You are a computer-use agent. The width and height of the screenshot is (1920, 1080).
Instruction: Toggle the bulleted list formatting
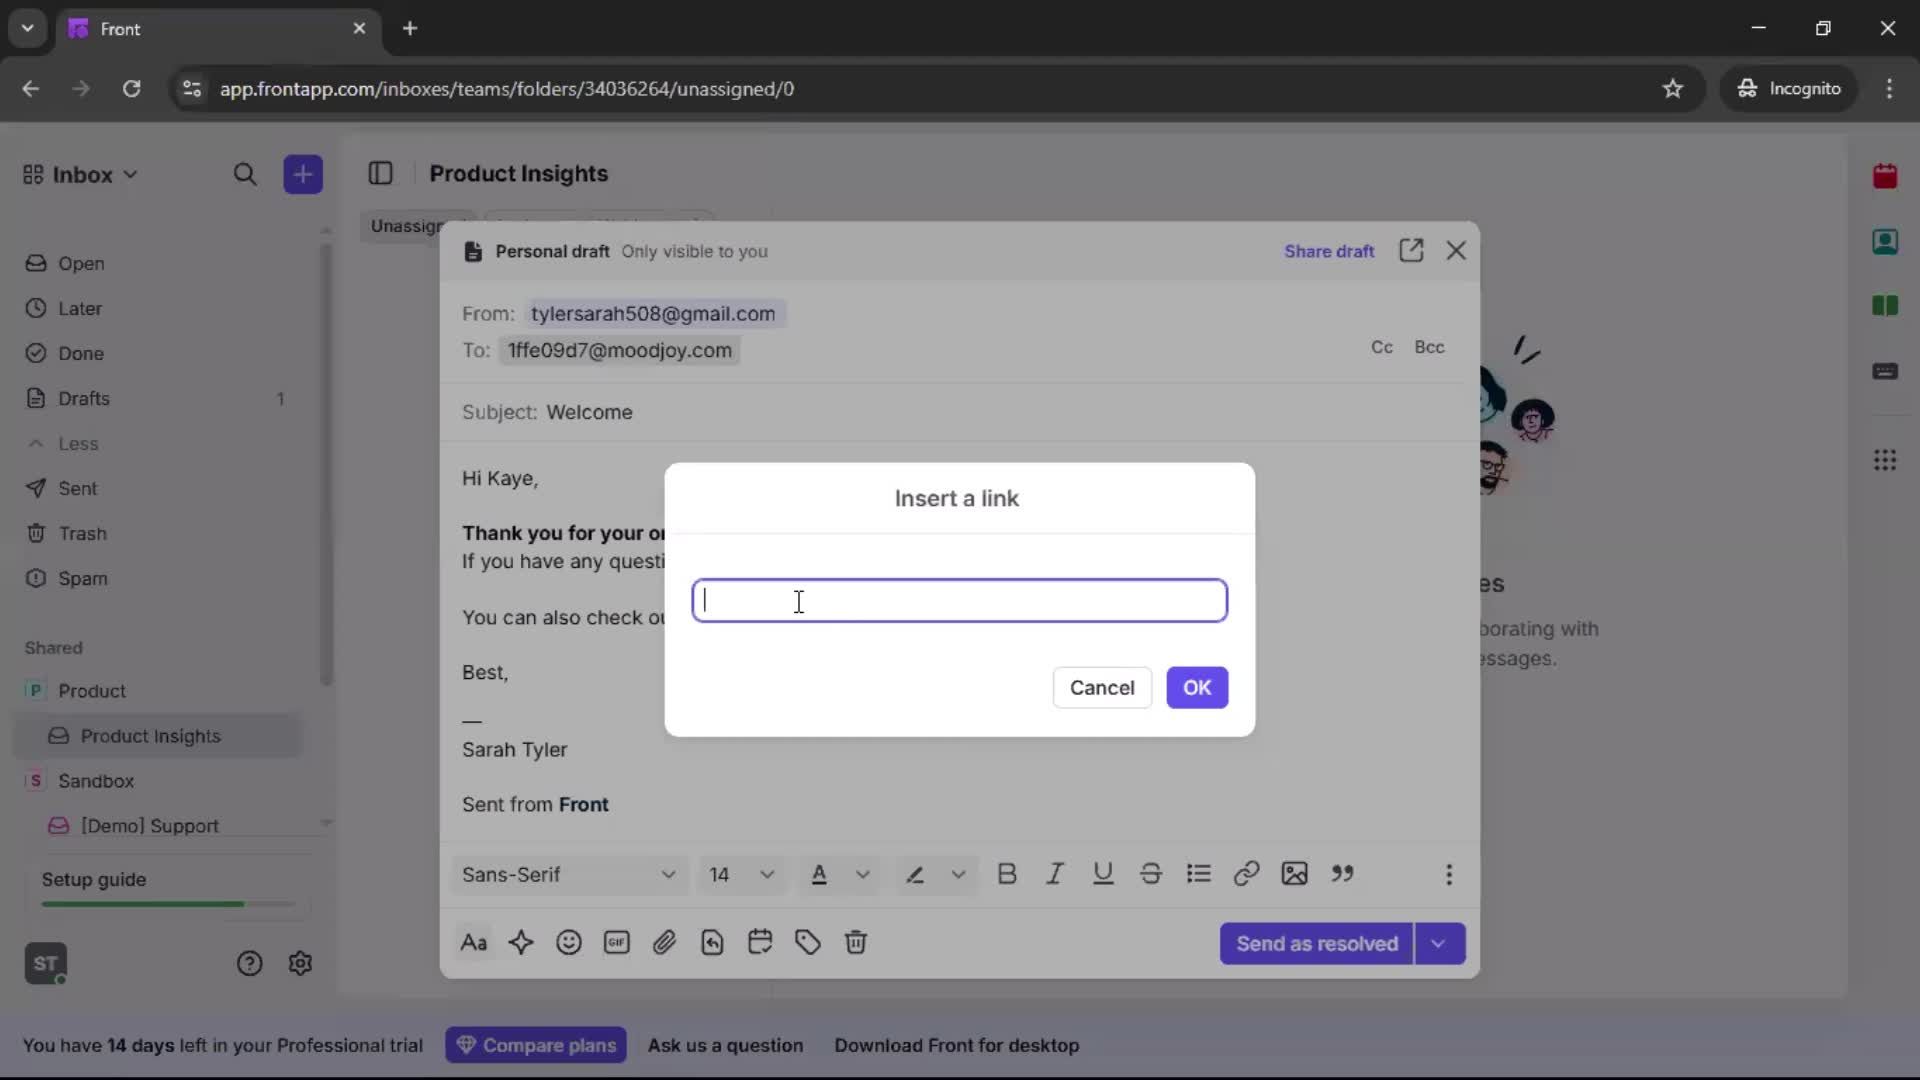tap(1199, 874)
